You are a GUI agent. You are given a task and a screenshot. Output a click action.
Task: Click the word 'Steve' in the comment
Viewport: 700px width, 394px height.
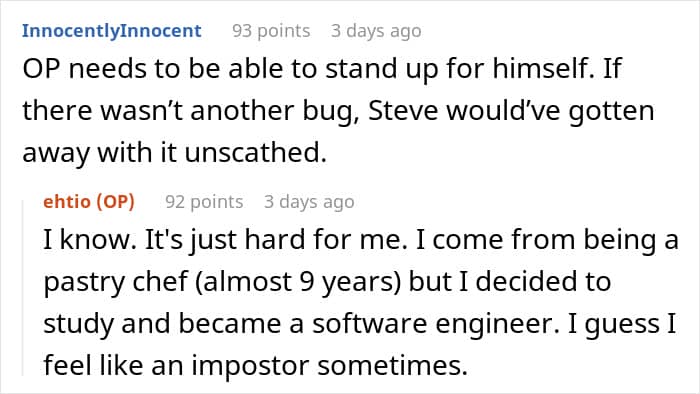point(403,111)
